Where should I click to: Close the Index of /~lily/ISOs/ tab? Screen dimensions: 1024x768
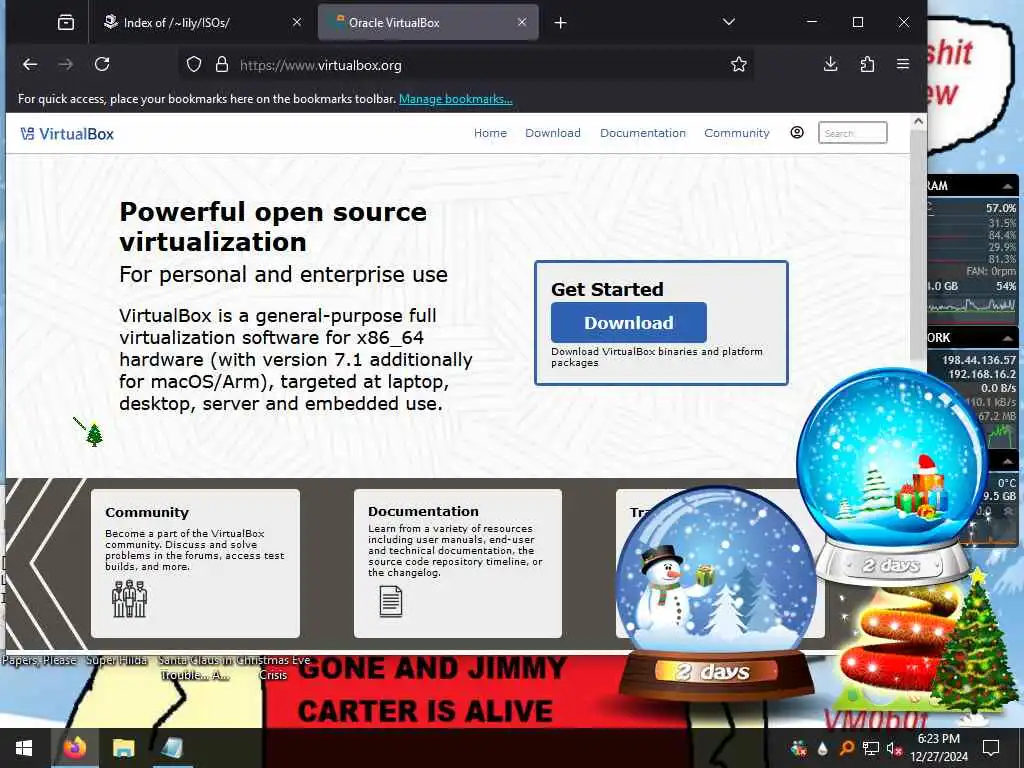click(296, 22)
